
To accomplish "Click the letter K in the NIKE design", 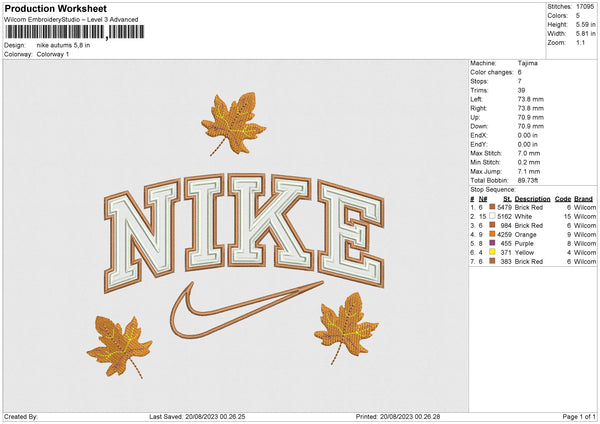I will (x=270, y=221).
